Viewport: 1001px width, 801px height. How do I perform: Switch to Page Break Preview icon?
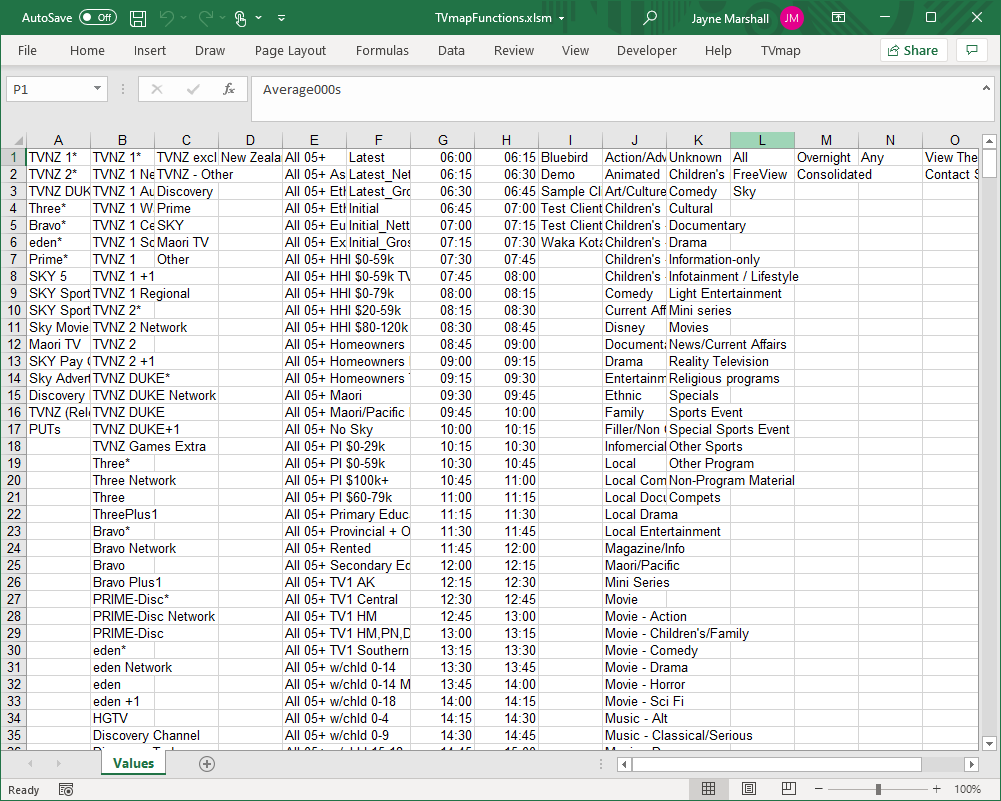(789, 789)
